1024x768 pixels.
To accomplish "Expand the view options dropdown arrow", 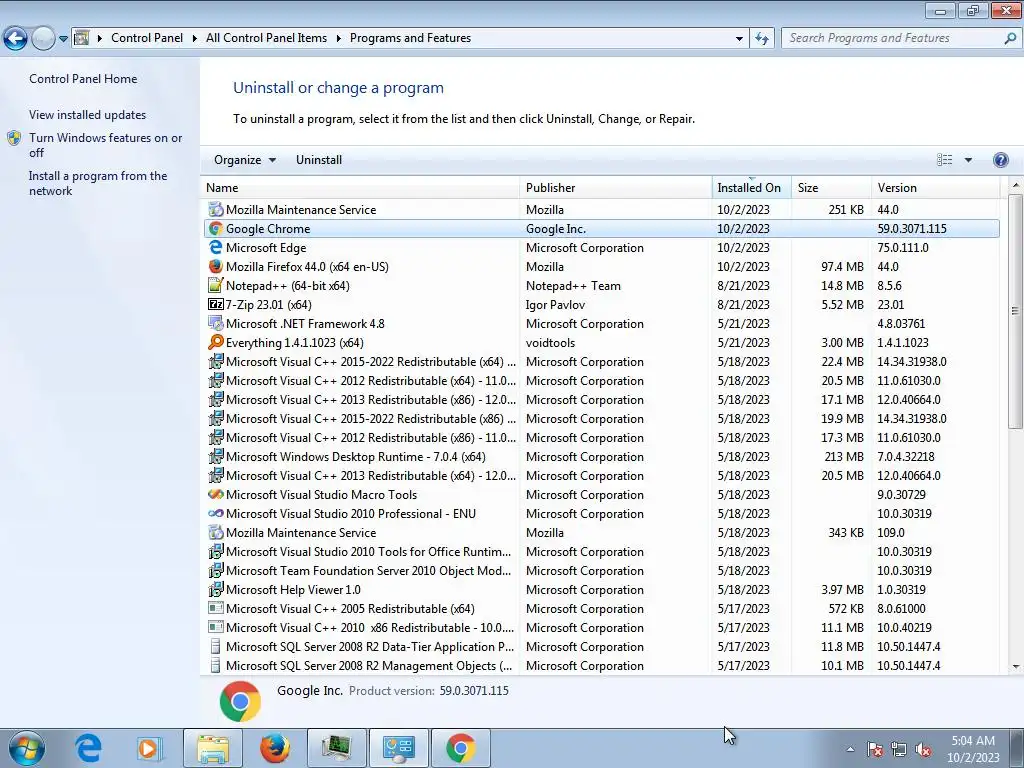I will [x=968, y=160].
